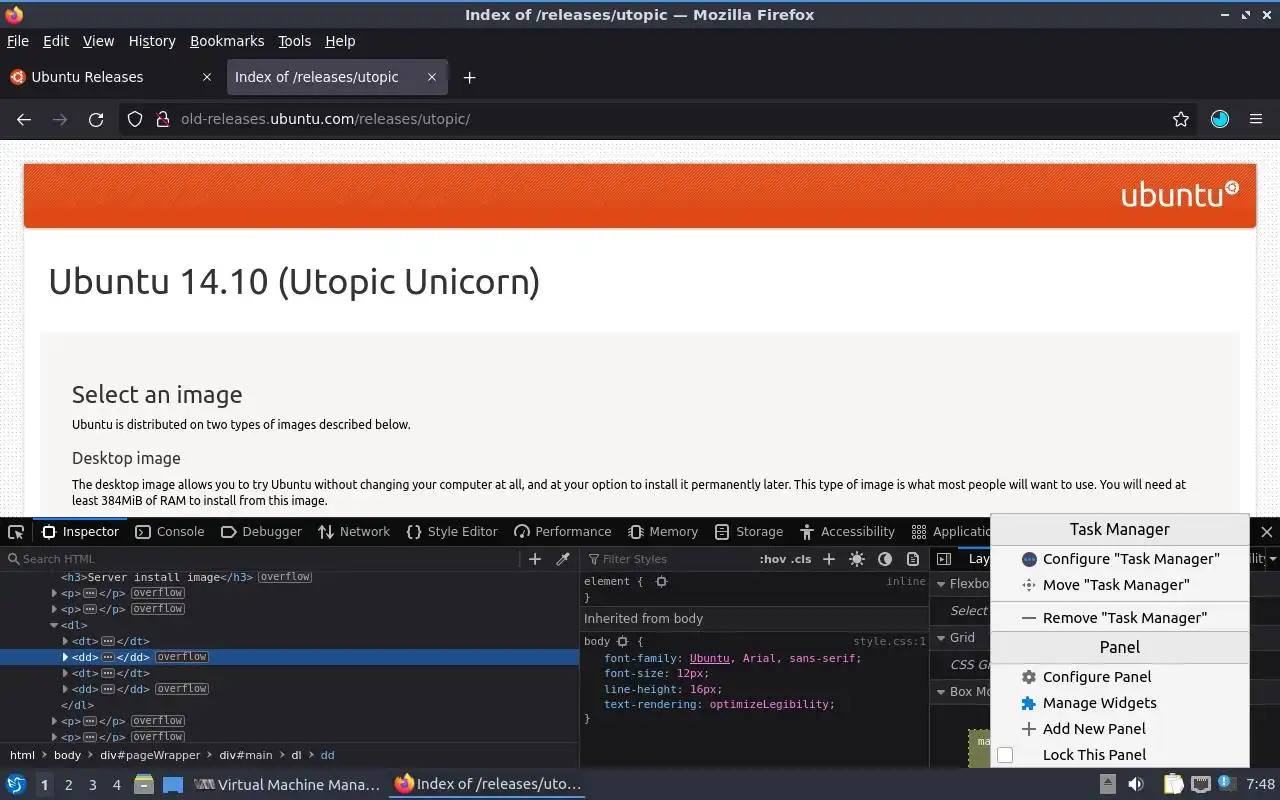
Task: Switch to the Virtual Machine Manager taskbar window
Action: (x=287, y=785)
